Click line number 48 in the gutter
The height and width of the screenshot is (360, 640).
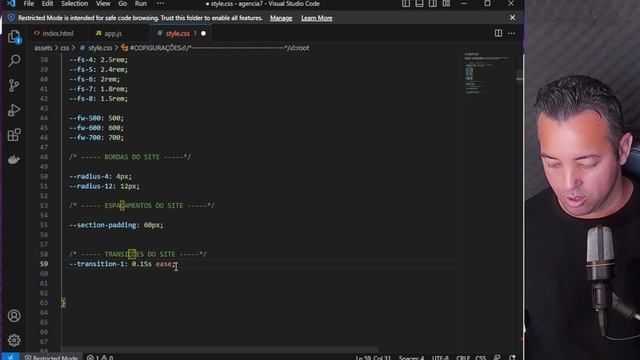click(44, 157)
